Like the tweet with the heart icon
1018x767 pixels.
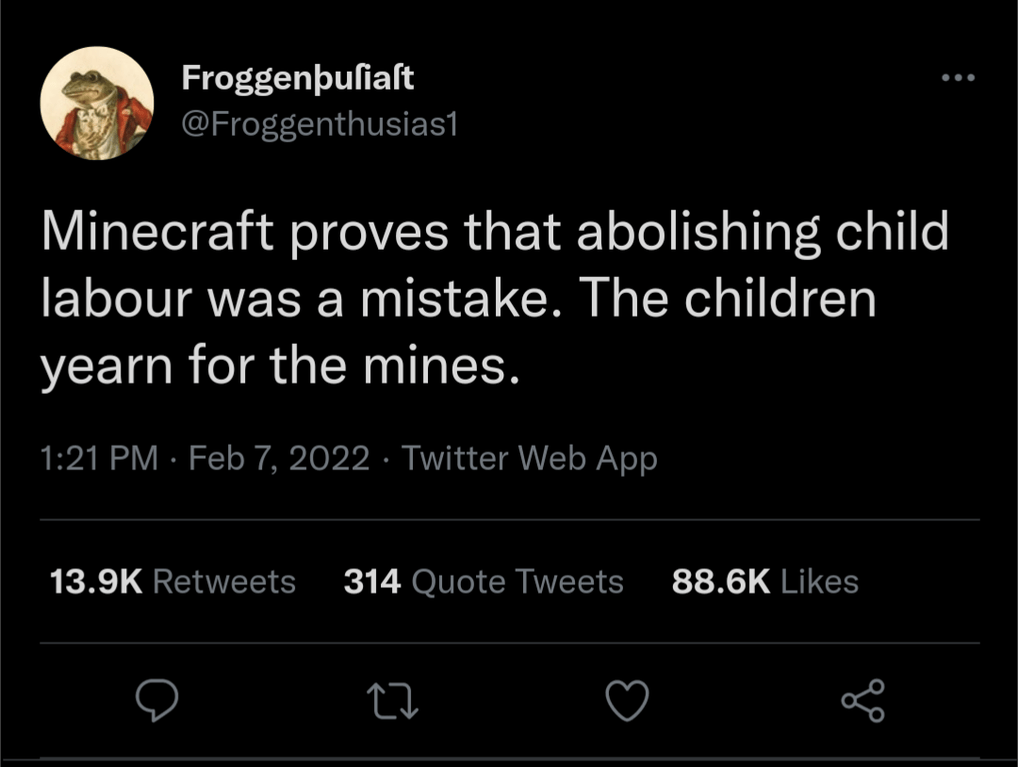coord(627,701)
